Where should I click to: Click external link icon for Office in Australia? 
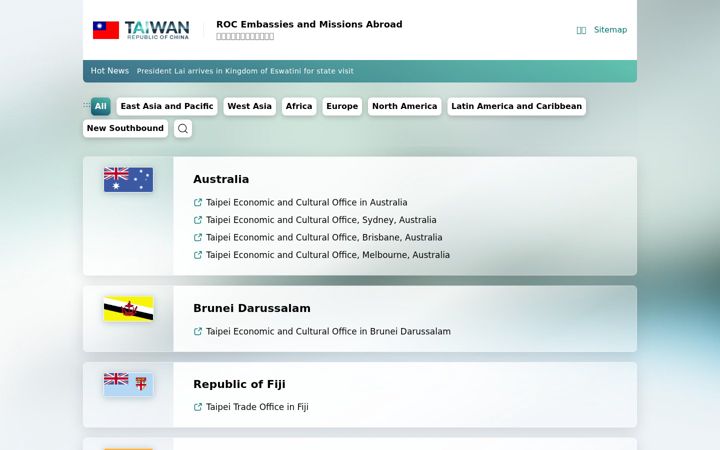(198, 202)
